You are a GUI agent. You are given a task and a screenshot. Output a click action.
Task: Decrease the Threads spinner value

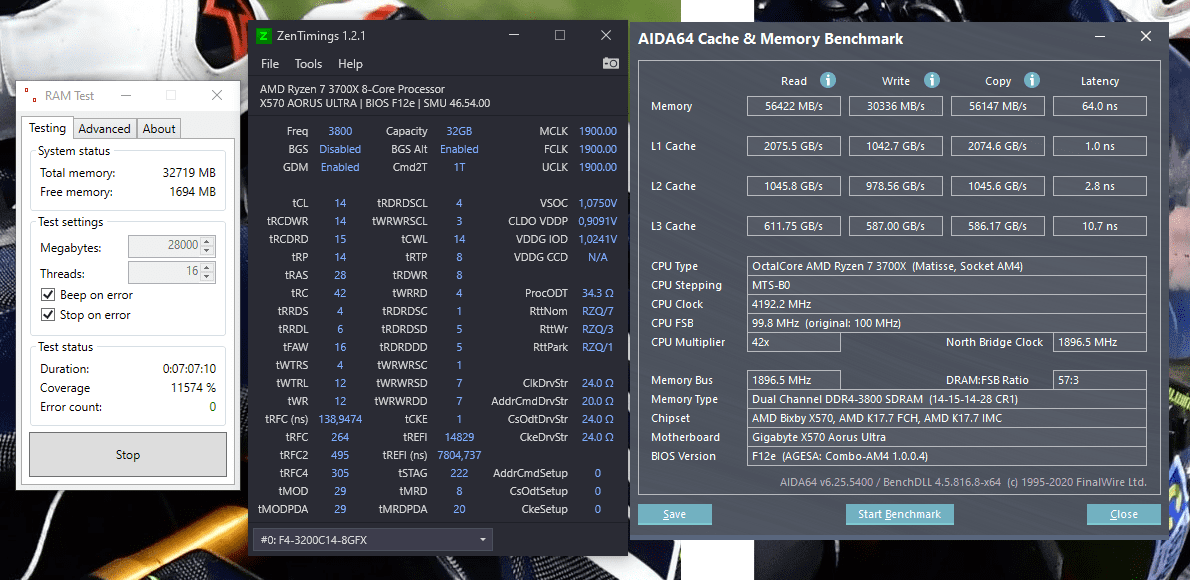point(209,276)
